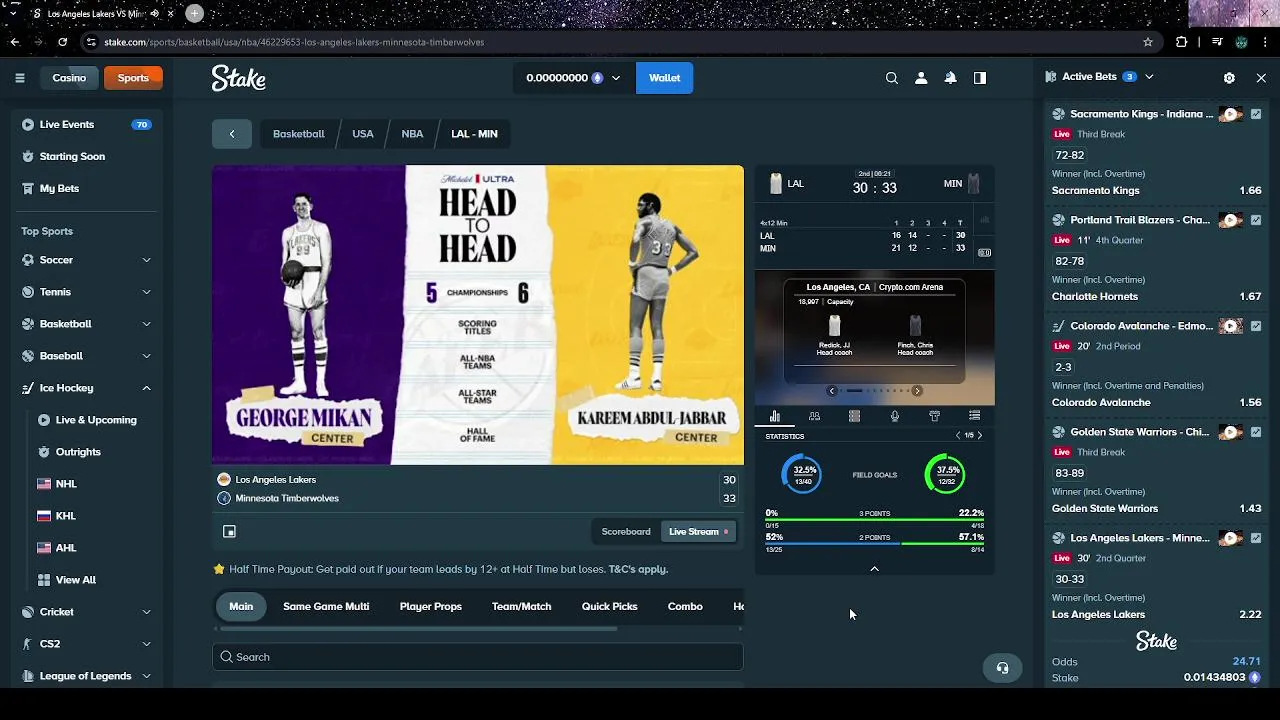
Task: Click the NBA breadcrumb
Action: point(412,134)
